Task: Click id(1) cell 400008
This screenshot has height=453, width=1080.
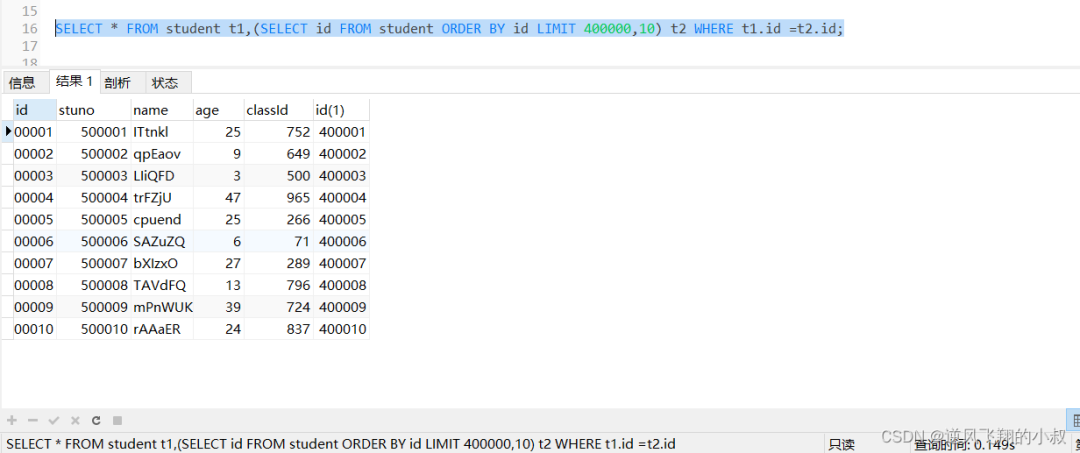Action: (x=342, y=285)
